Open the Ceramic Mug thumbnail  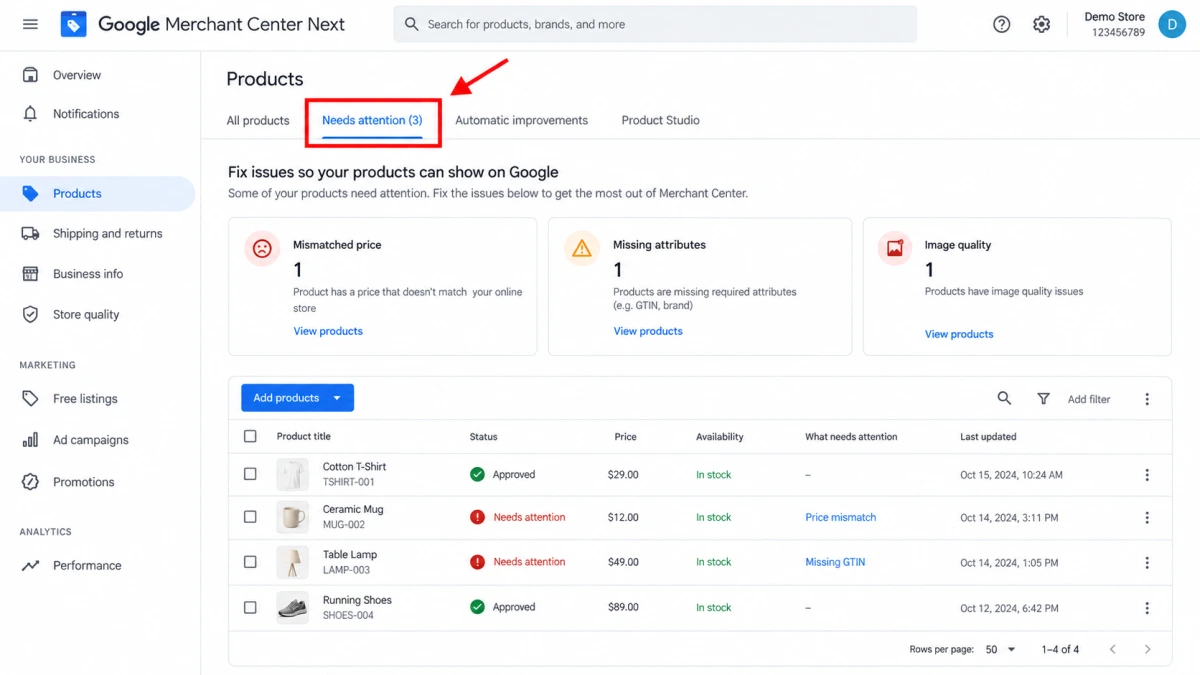(293, 517)
